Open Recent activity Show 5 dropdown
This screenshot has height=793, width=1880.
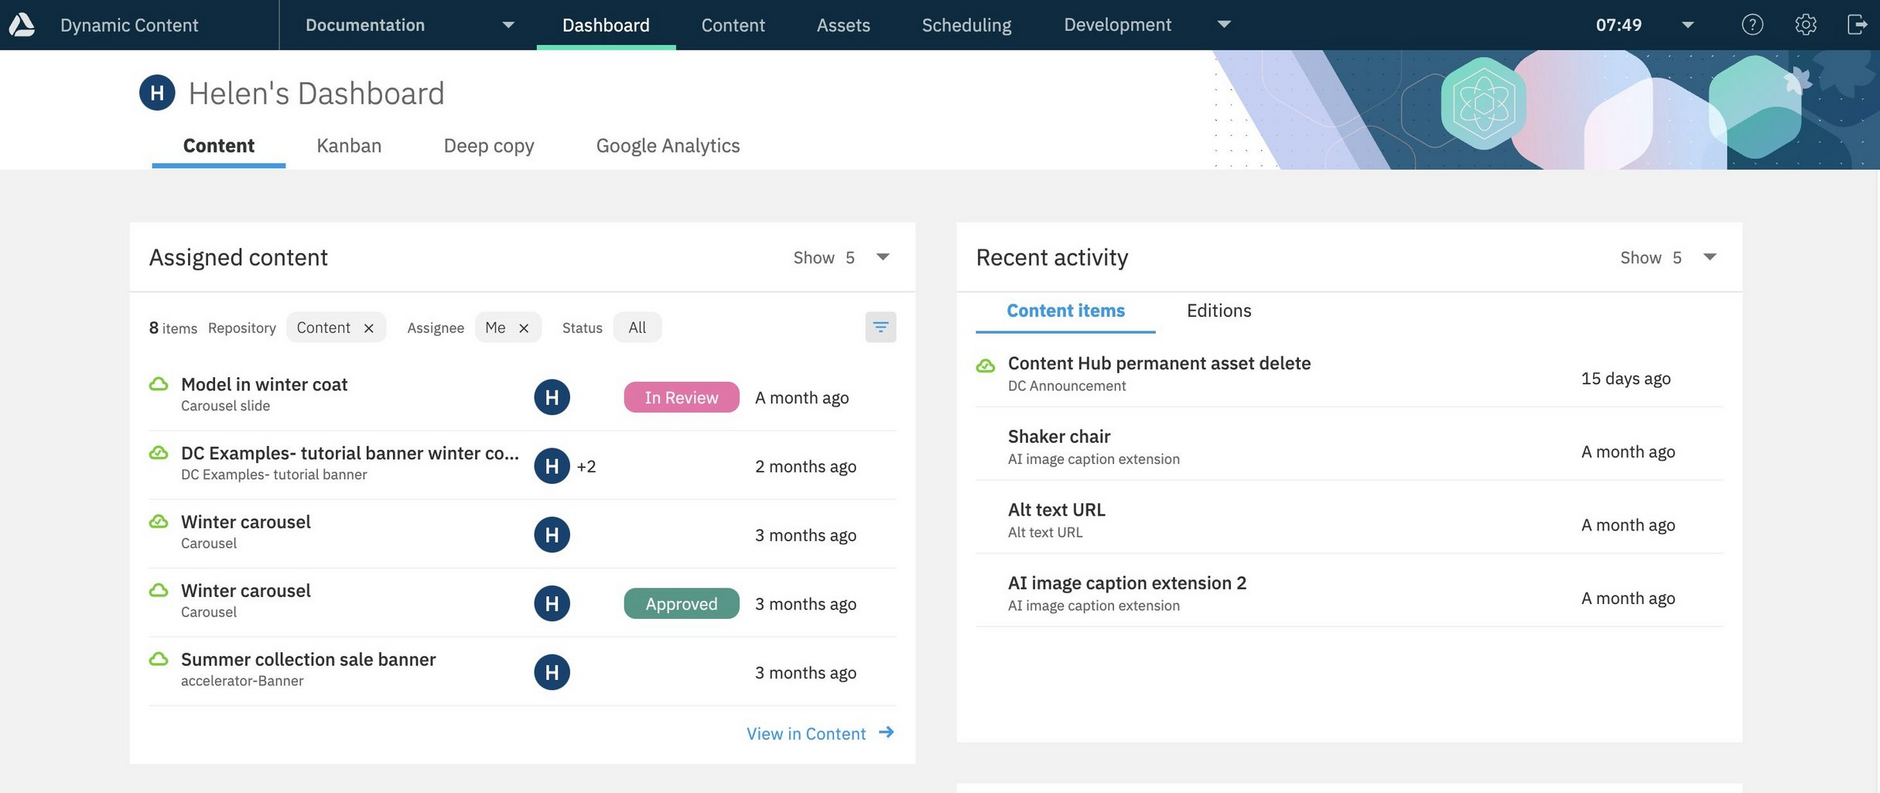point(1710,257)
